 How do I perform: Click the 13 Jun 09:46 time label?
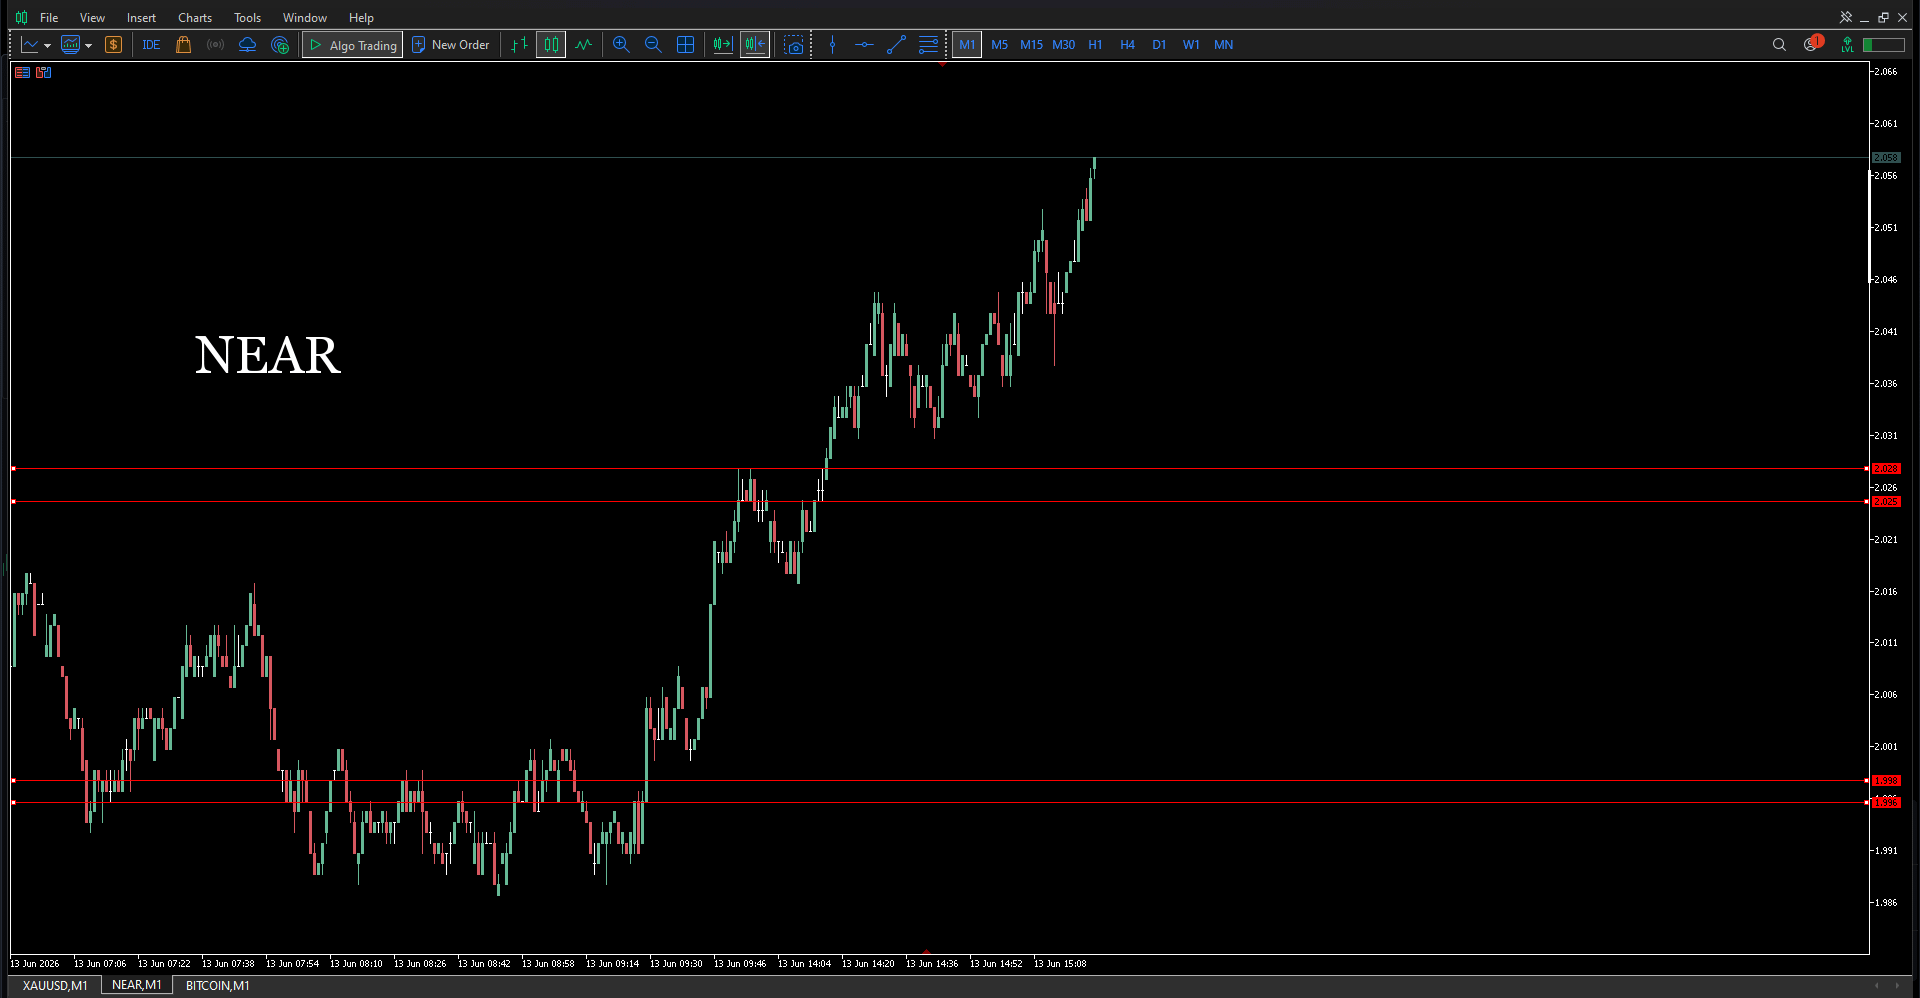[x=740, y=964]
